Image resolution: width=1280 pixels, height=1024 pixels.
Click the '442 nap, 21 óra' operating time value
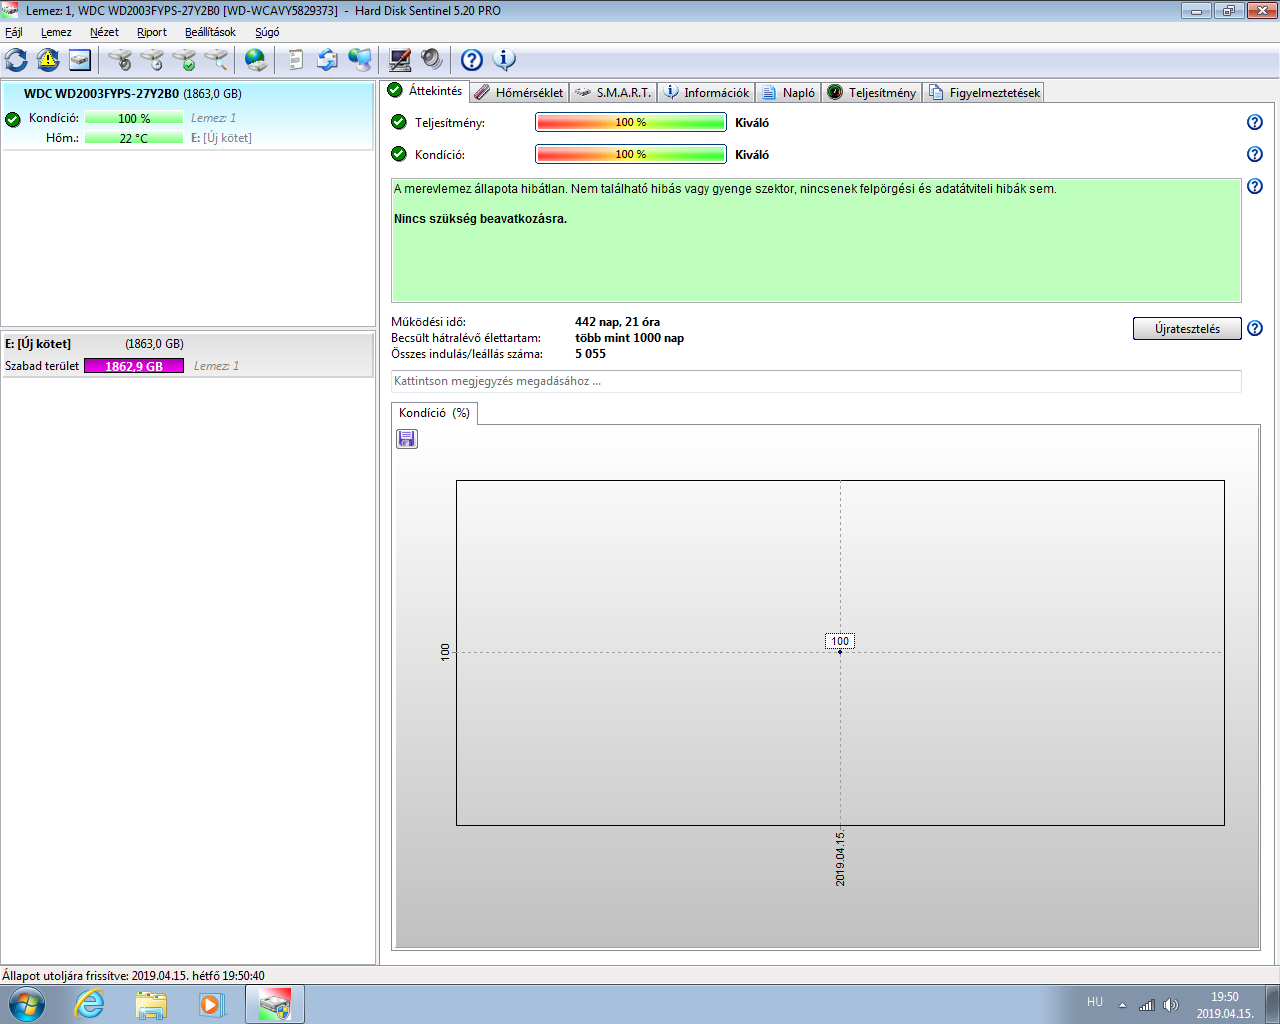617,322
